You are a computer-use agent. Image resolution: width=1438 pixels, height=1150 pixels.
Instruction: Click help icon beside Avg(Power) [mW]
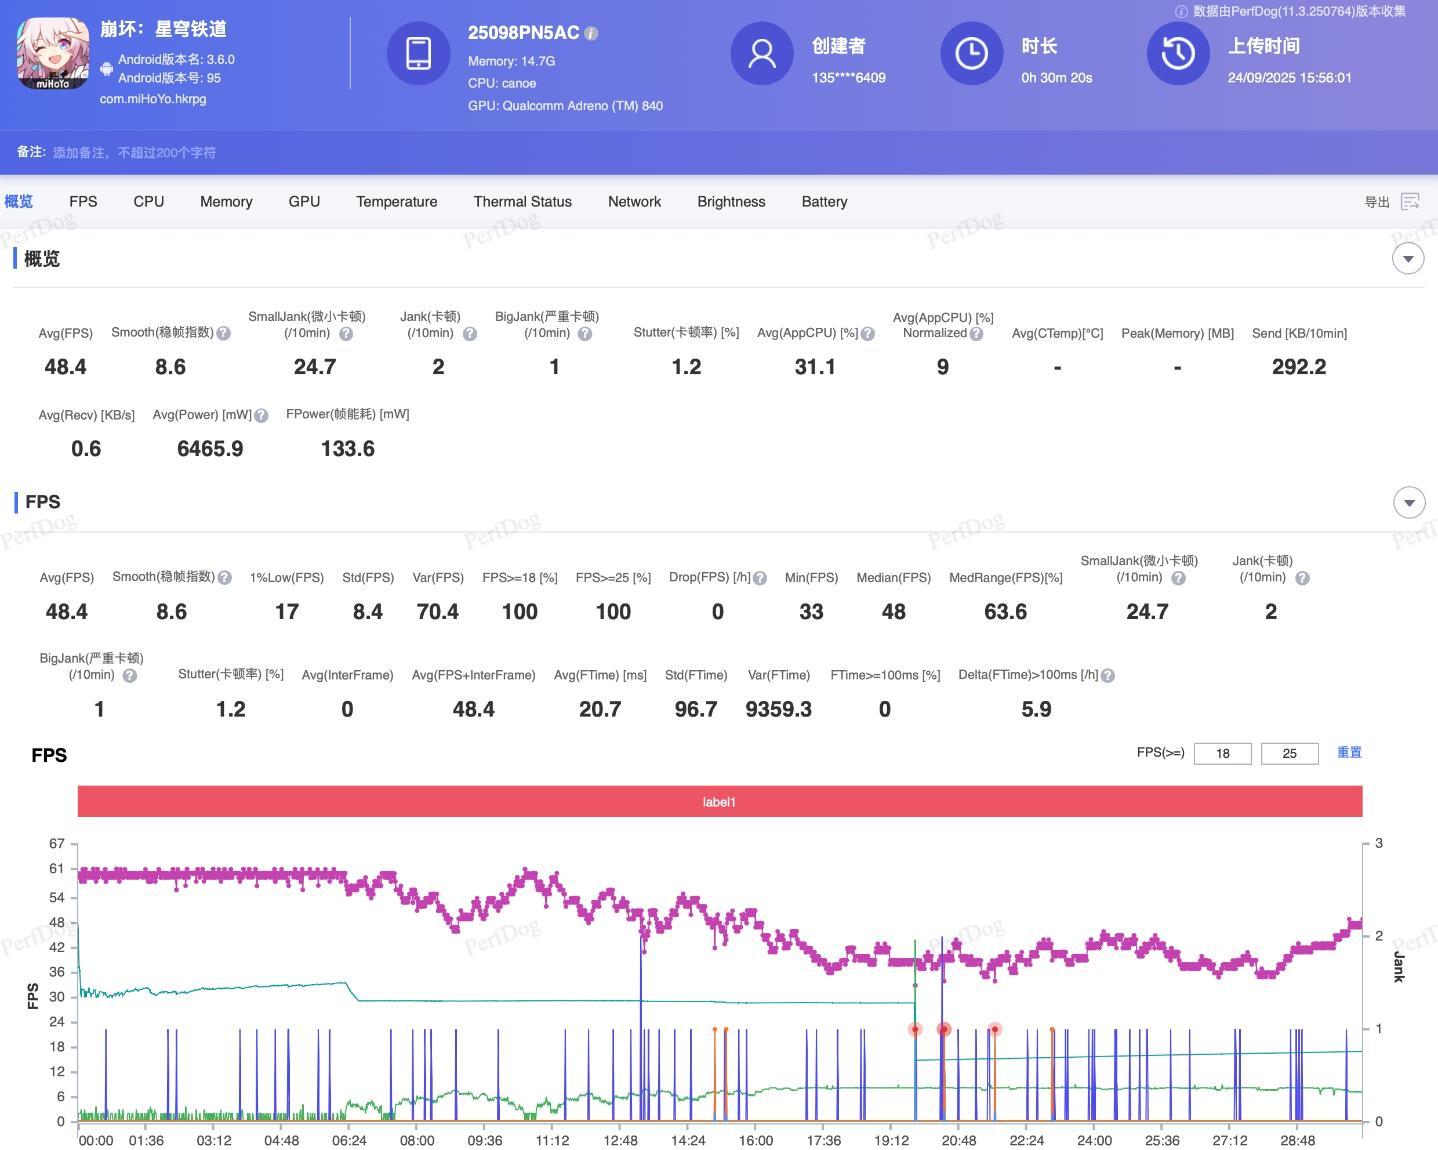coord(261,415)
